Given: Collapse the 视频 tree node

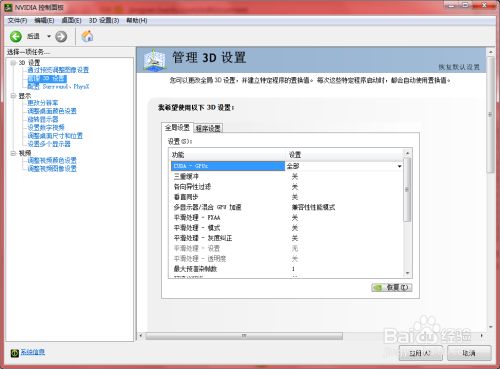Looking at the screenshot, I should (13, 153).
